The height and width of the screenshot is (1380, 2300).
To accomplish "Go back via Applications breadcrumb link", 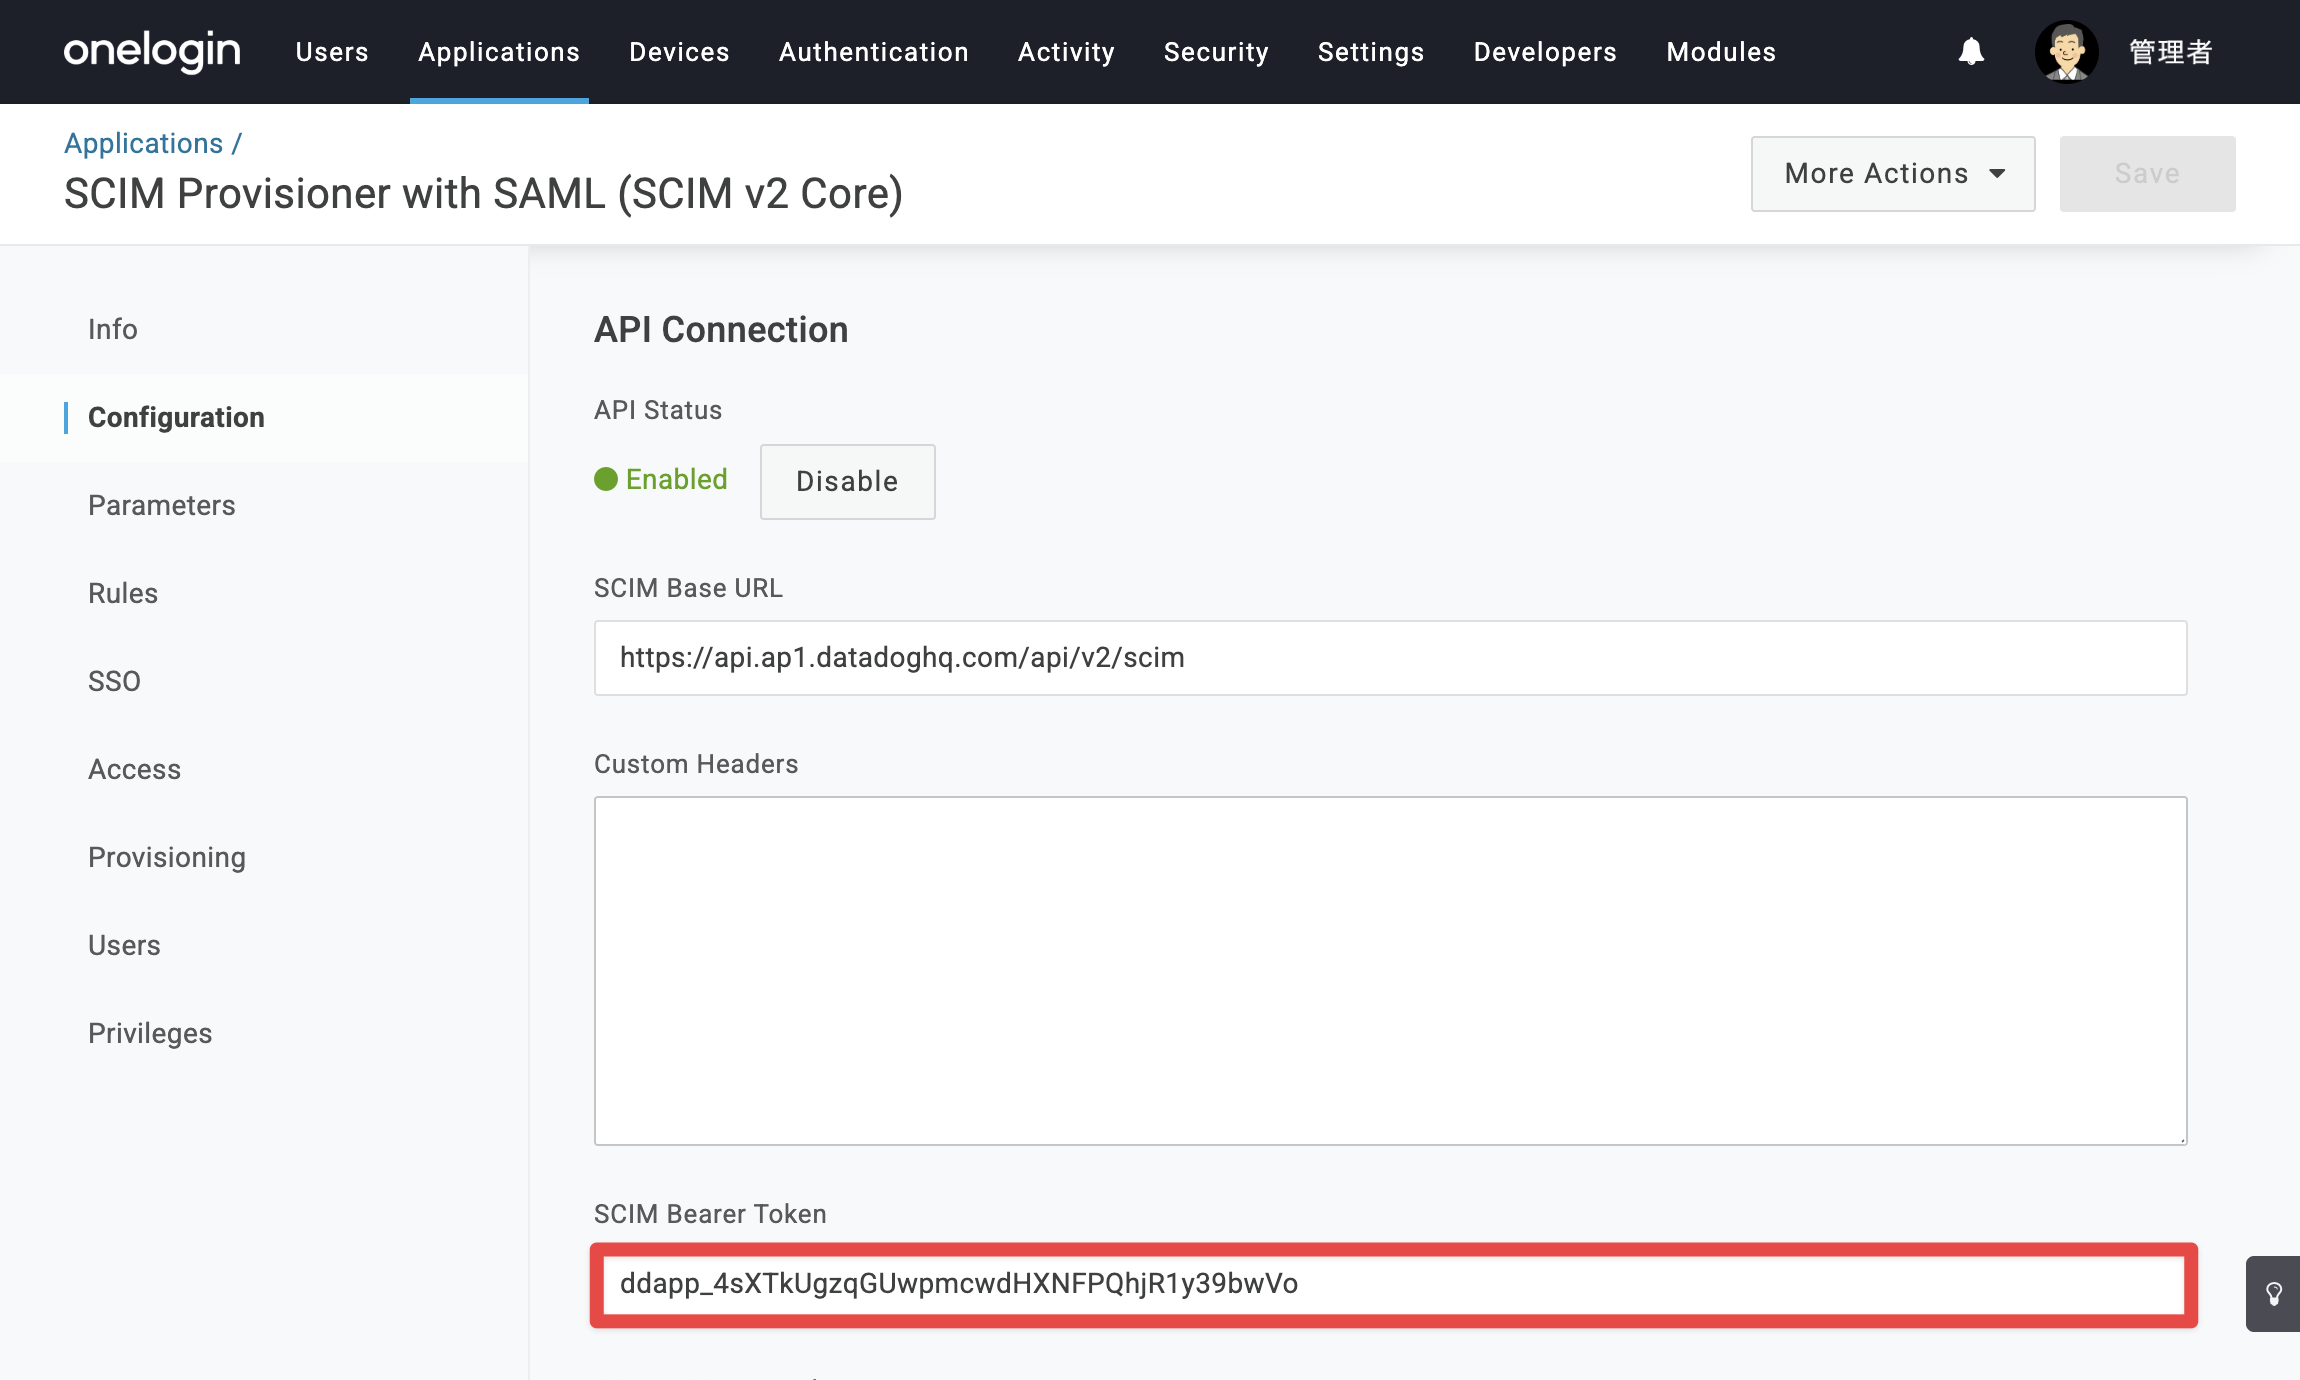I will (x=144, y=143).
